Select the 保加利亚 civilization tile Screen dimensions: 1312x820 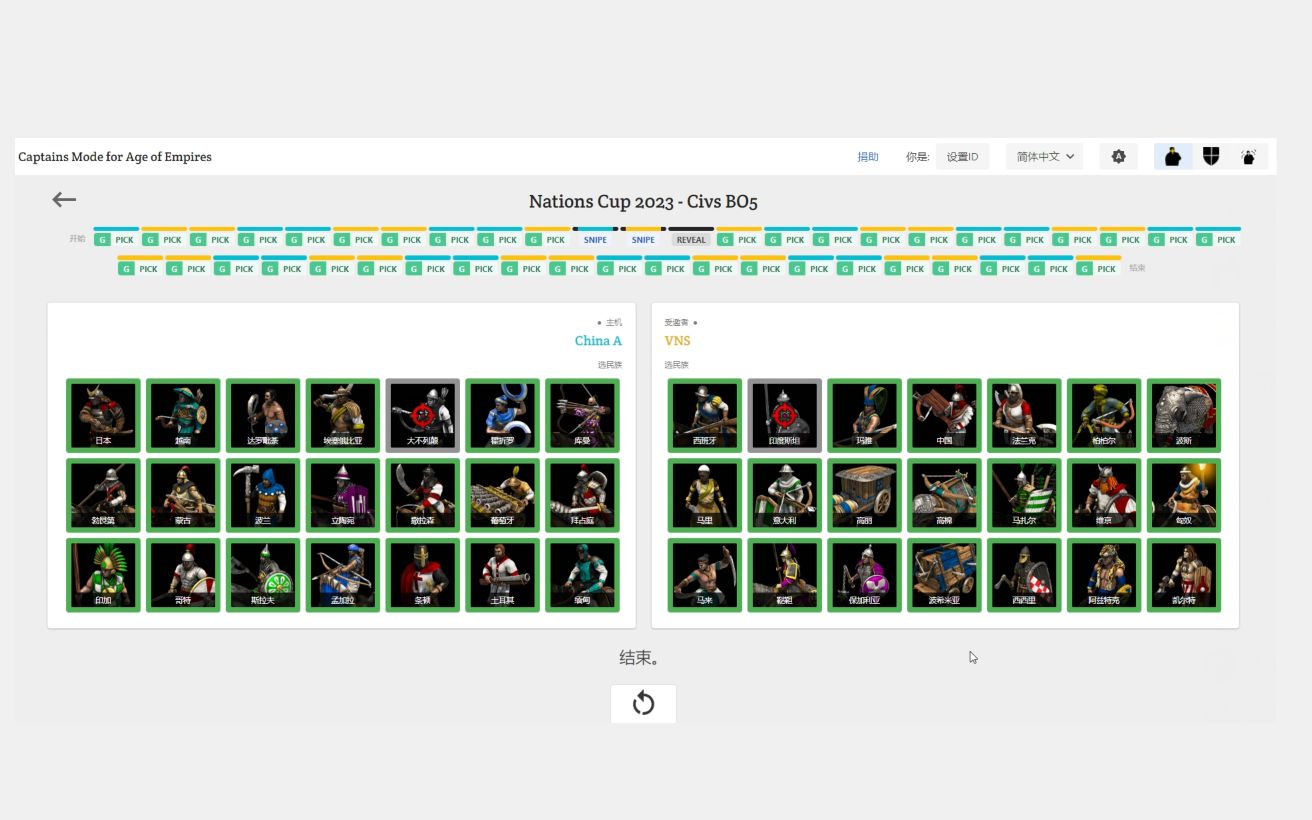click(865, 575)
